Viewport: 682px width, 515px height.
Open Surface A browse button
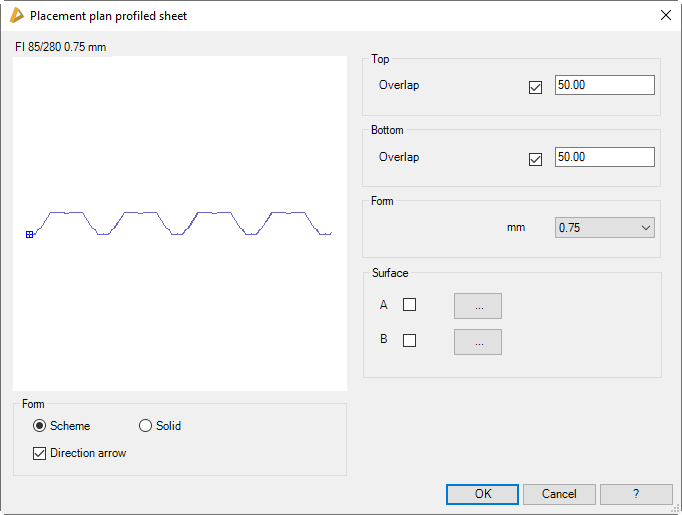(x=478, y=306)
